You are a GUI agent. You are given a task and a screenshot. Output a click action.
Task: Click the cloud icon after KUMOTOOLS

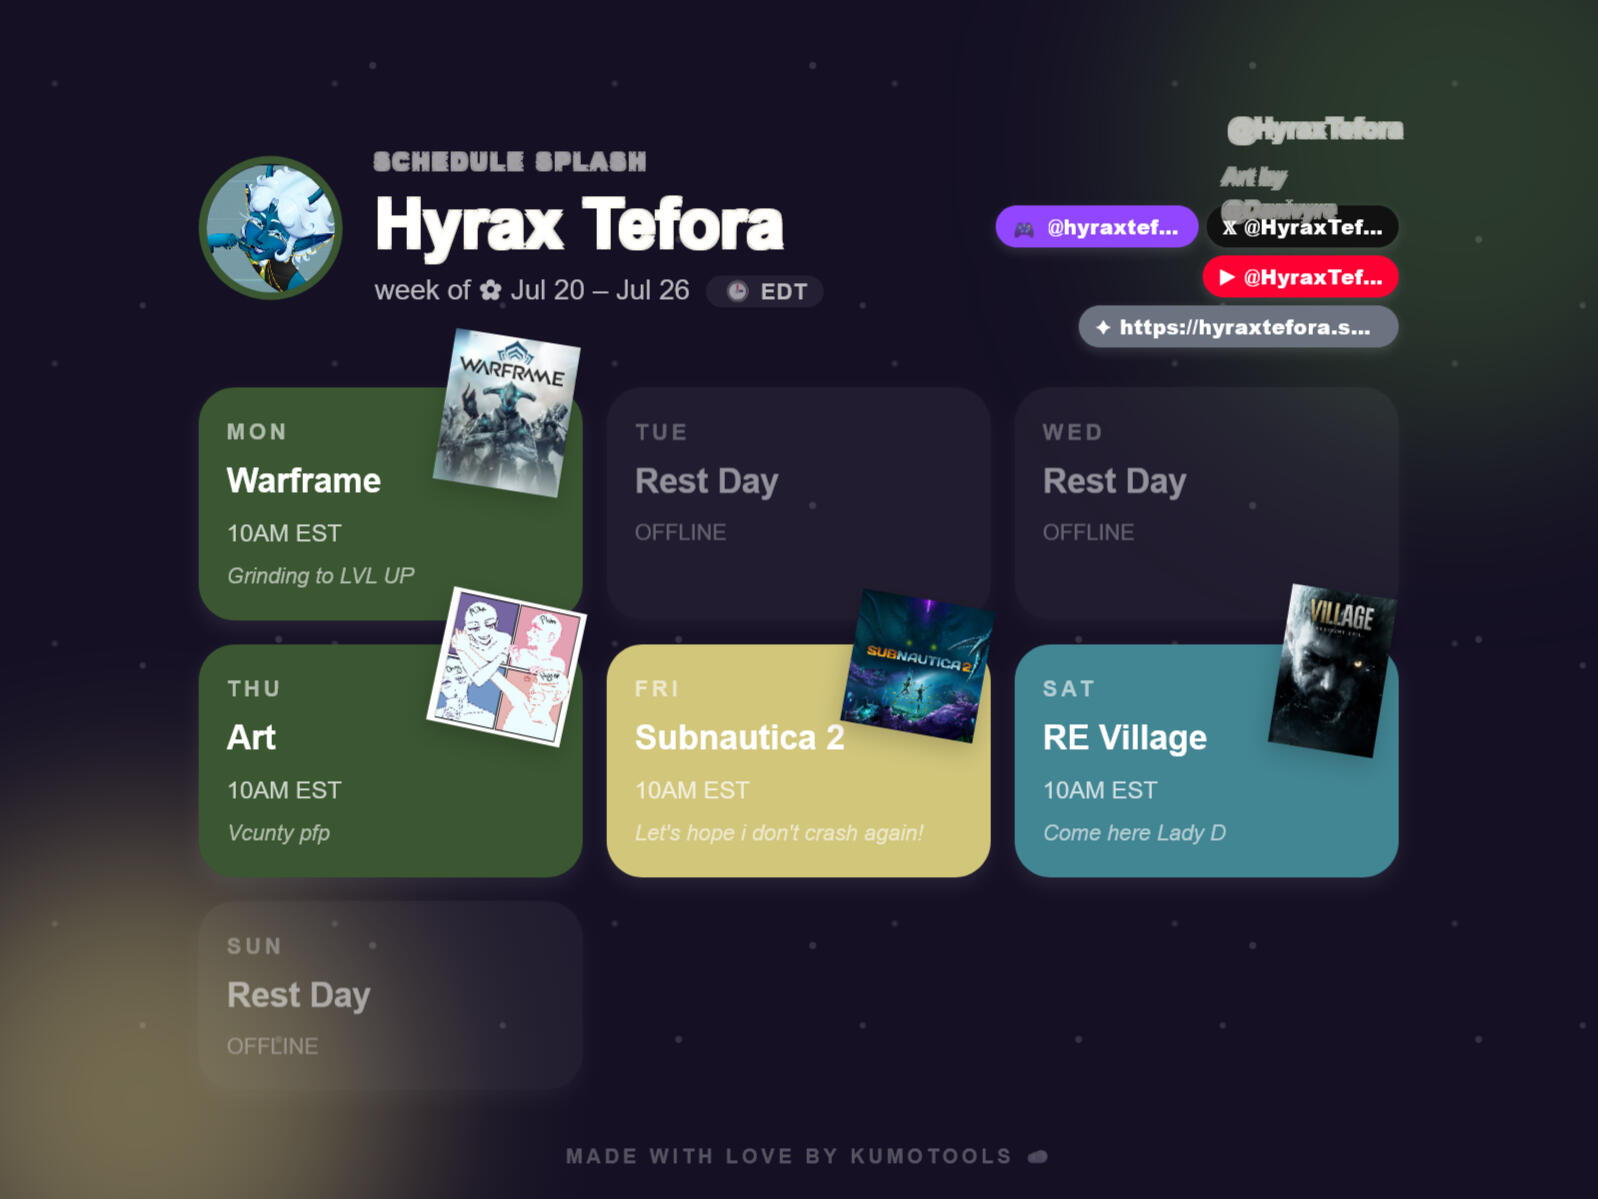click(1038, 1157)
